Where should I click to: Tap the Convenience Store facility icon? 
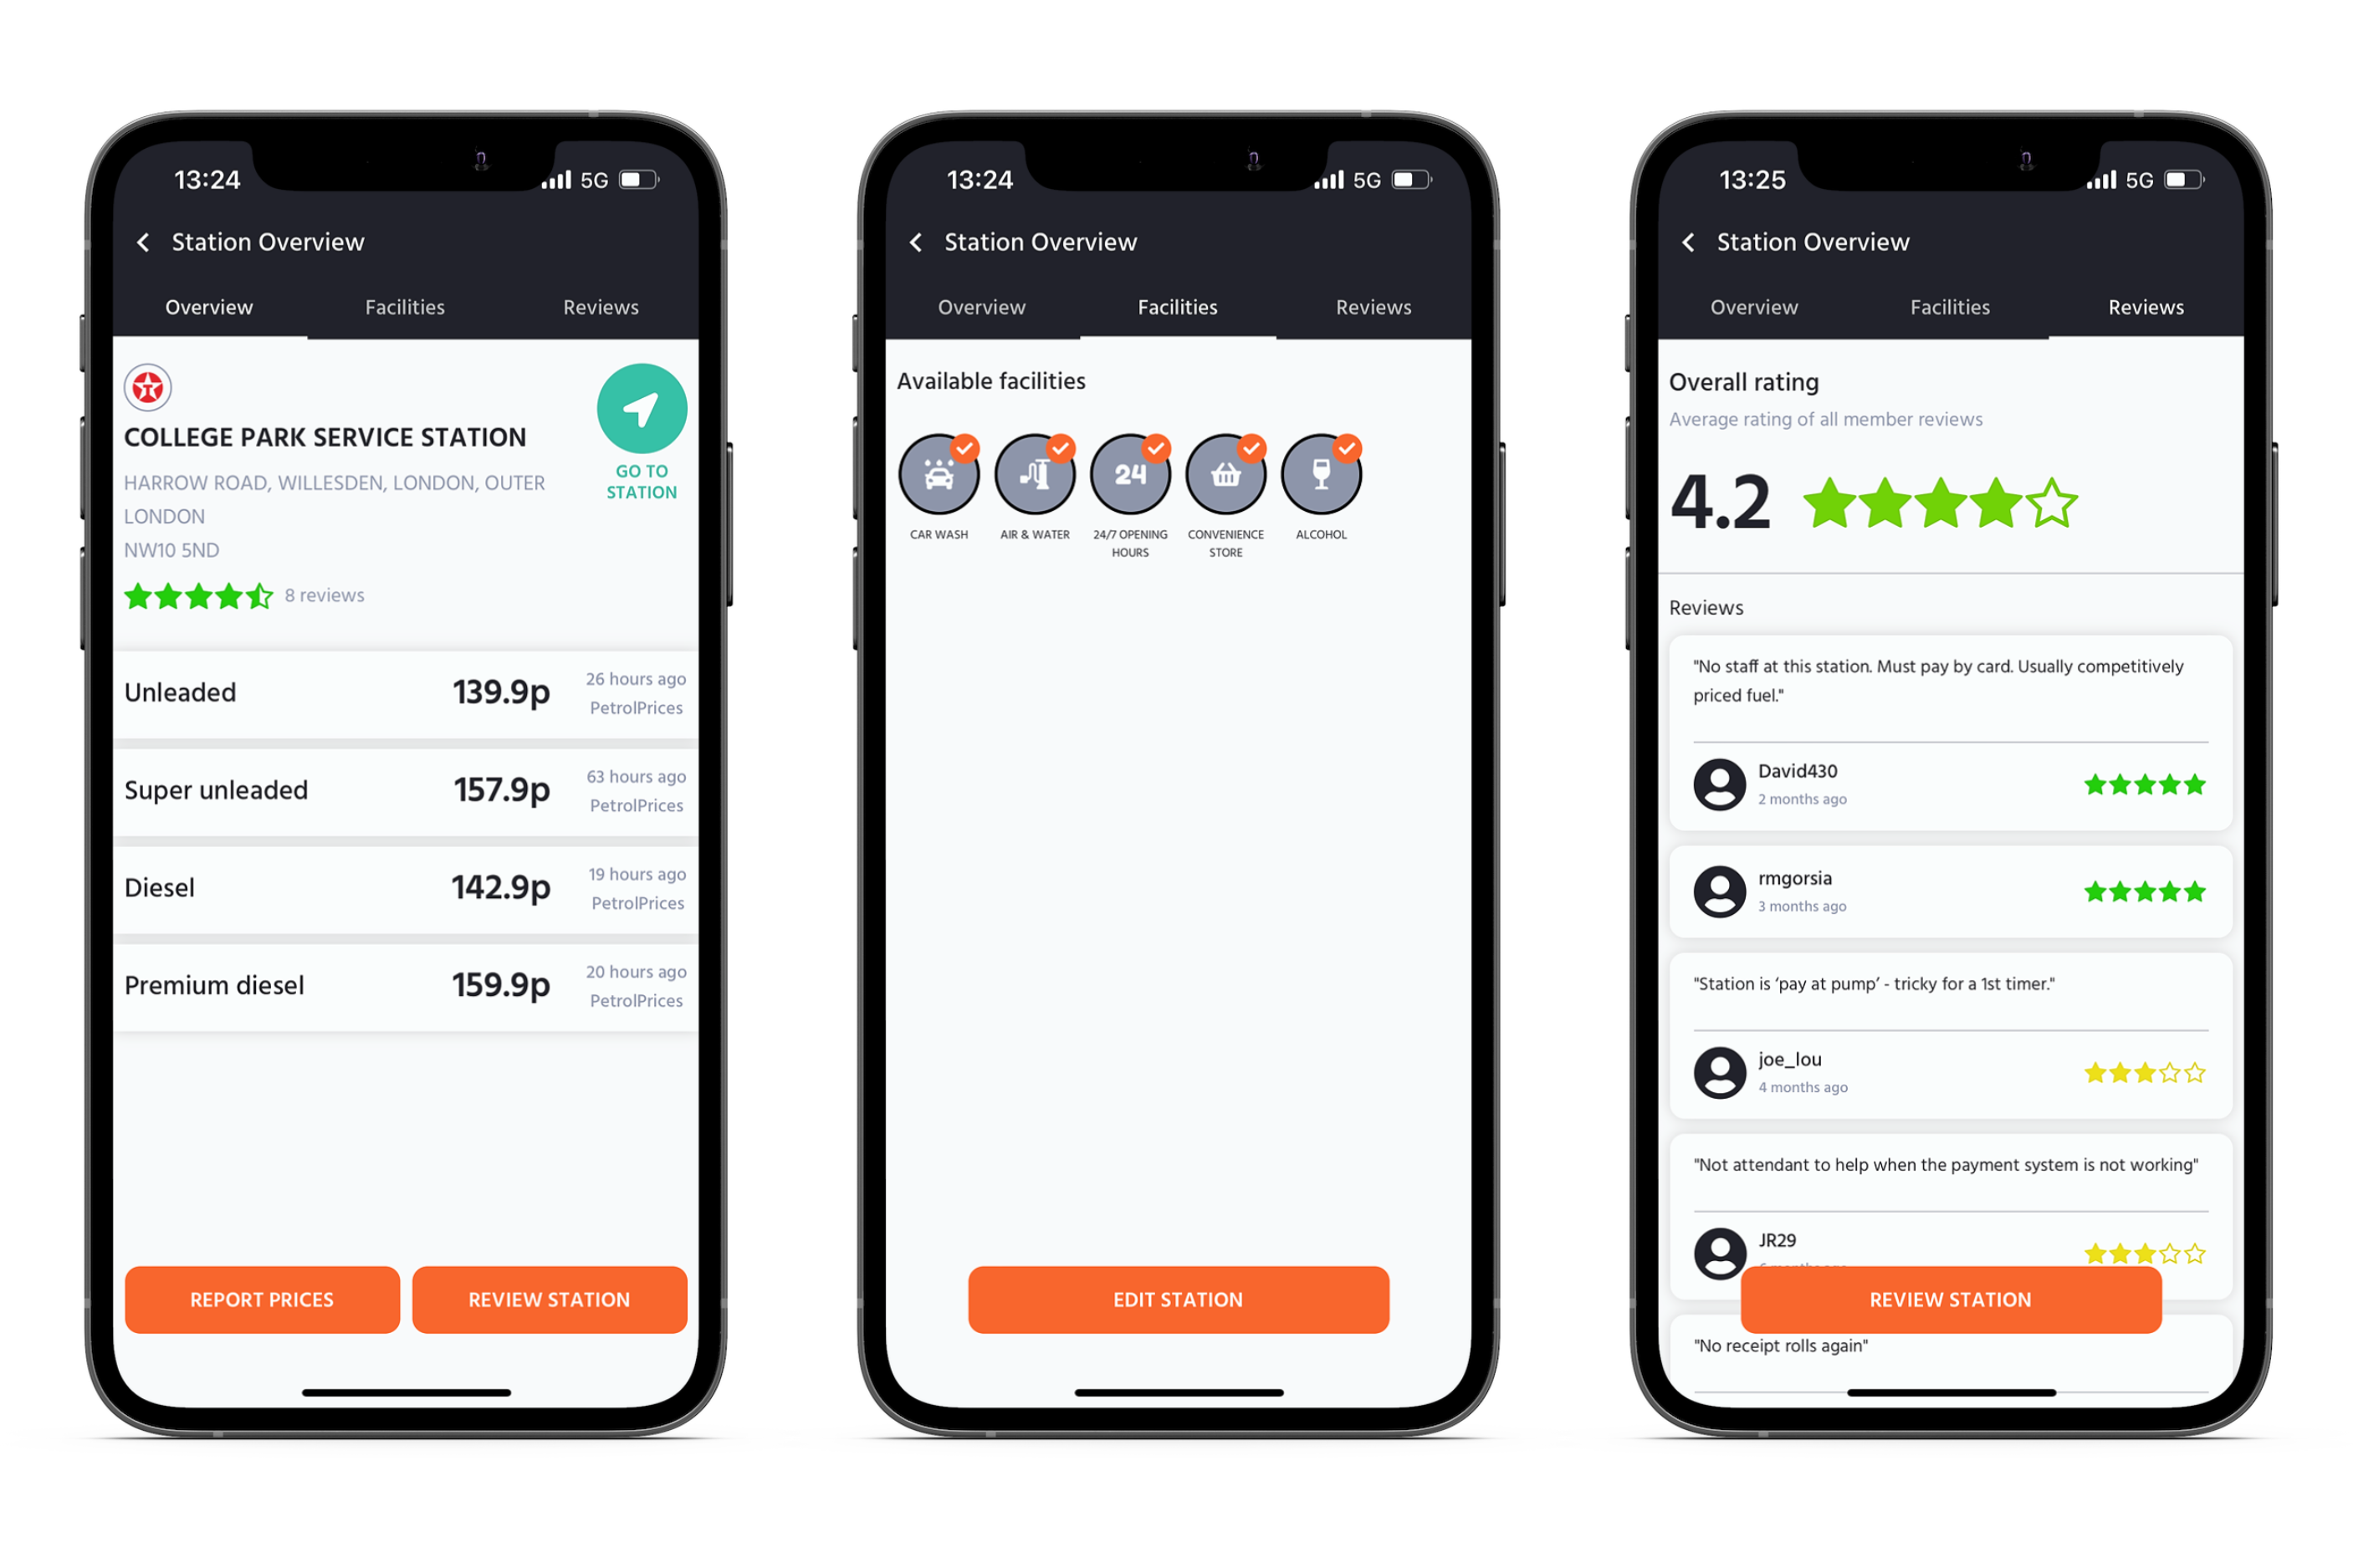coord(1225,476)
